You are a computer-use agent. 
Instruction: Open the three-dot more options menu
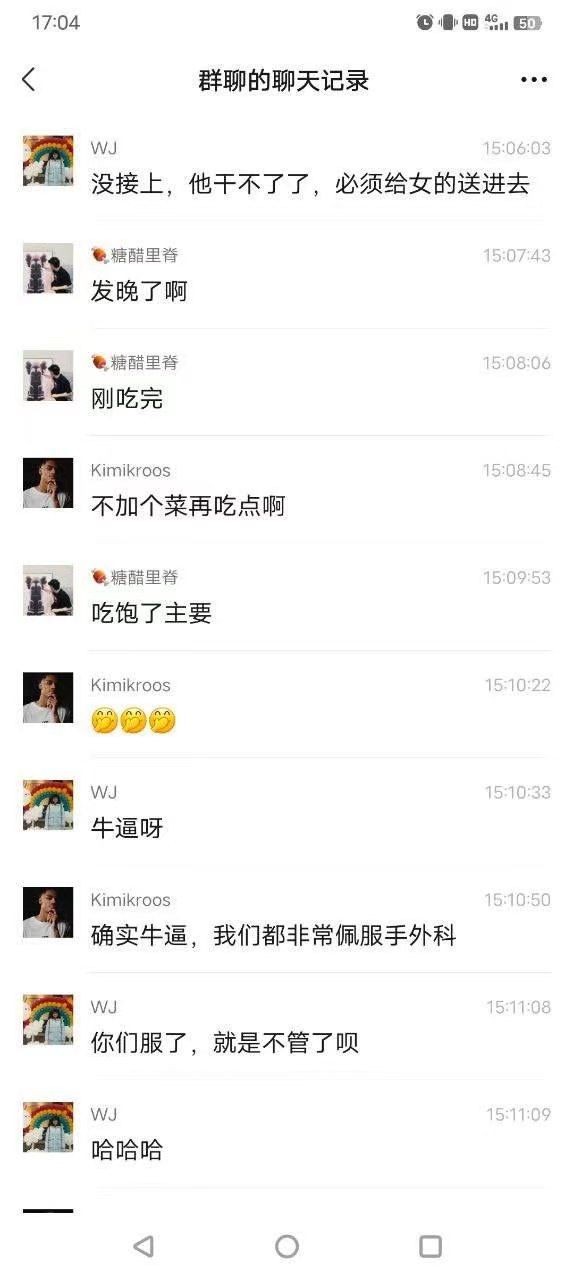point(534,80)
